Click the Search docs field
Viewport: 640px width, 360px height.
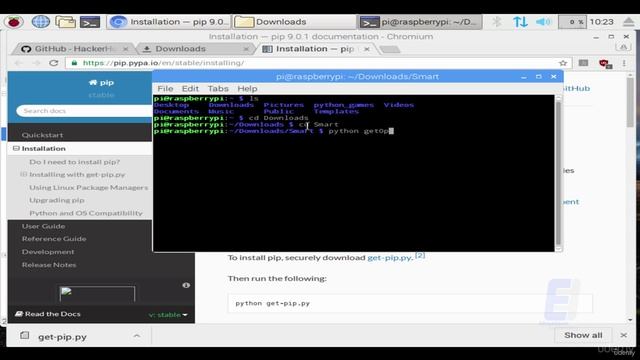tap(84, 111)
